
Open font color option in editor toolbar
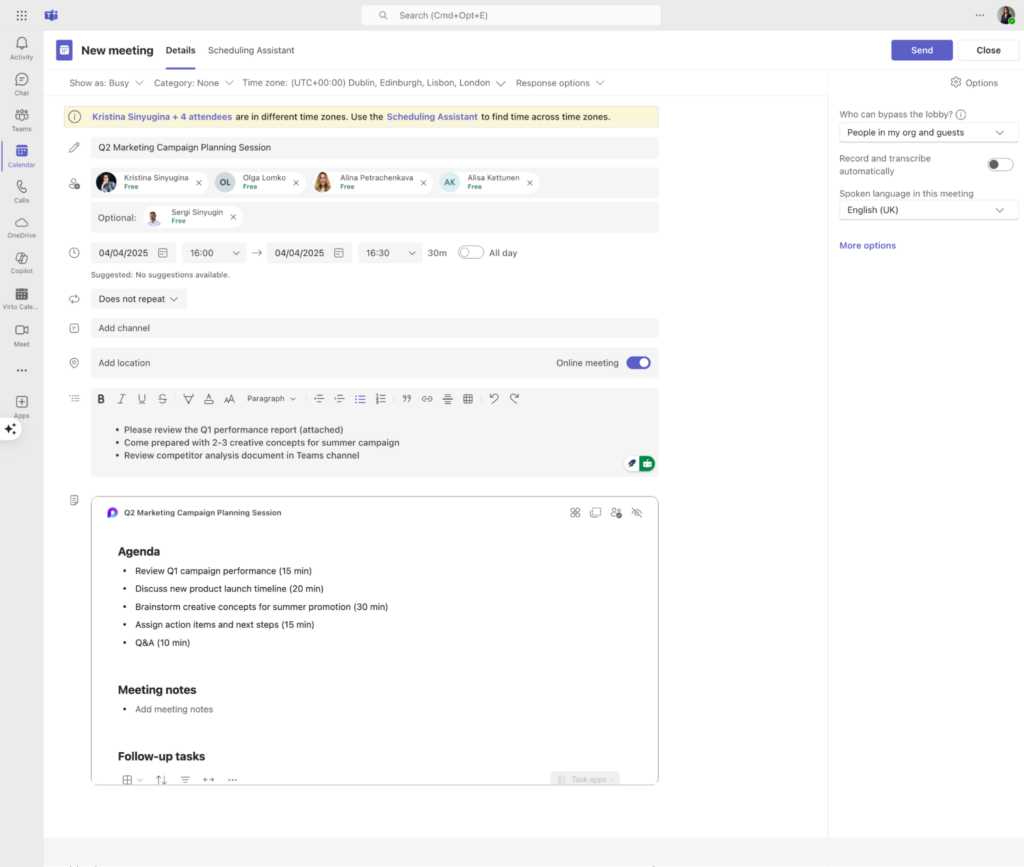click(x=209, y=399)
